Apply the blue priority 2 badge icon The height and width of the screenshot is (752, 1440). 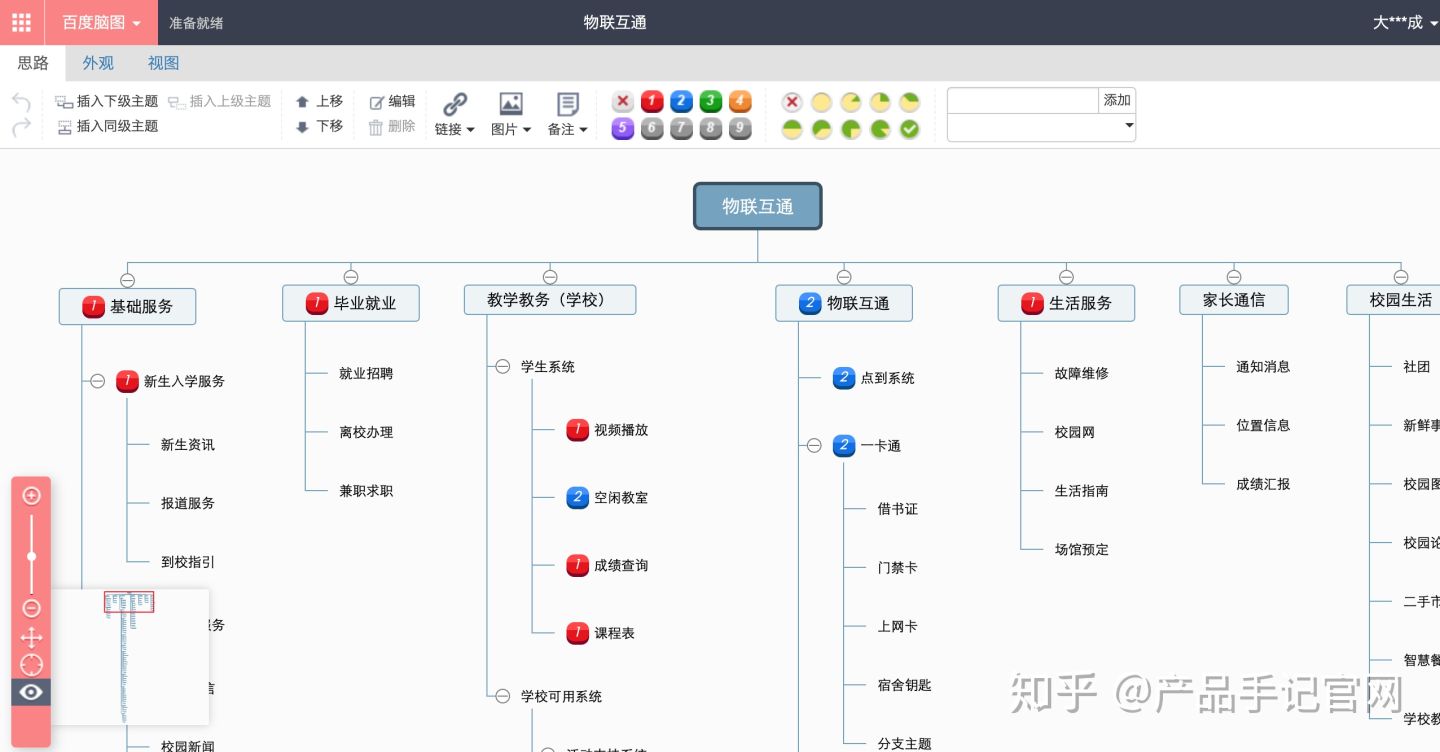pyautogui.click(x=681, y=101)
